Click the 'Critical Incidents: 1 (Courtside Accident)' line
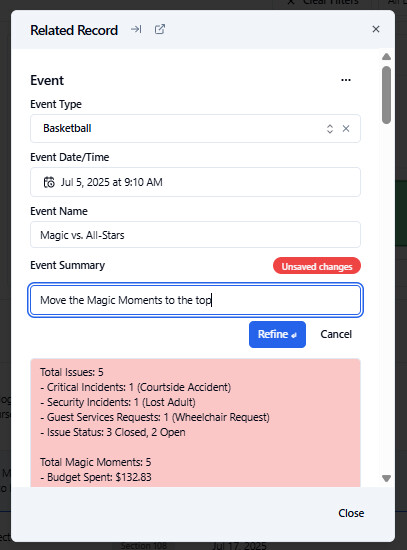The height and width of the screenshot is (550, 407). click(x=135, y=387)
